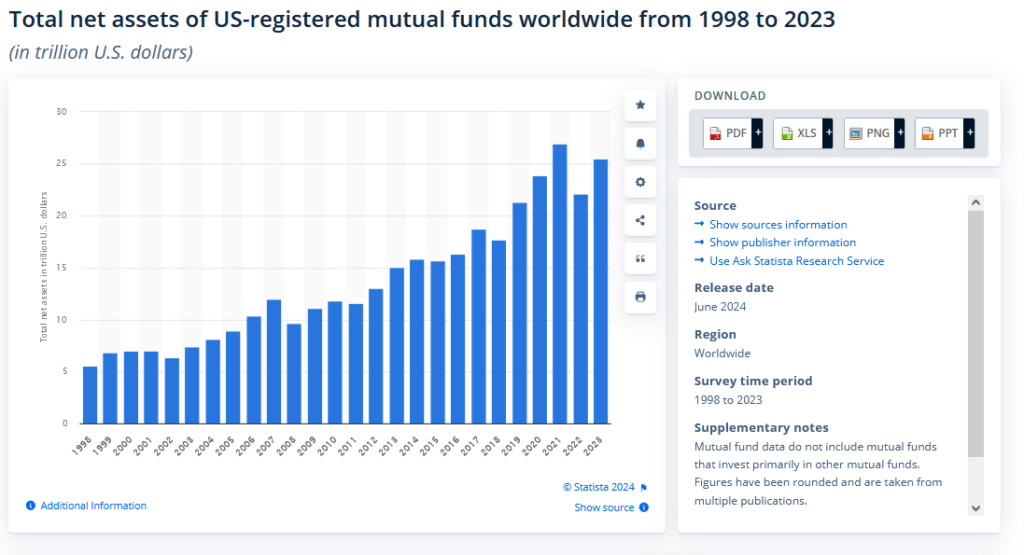Click the bell notification icon

tap(640, 143)
